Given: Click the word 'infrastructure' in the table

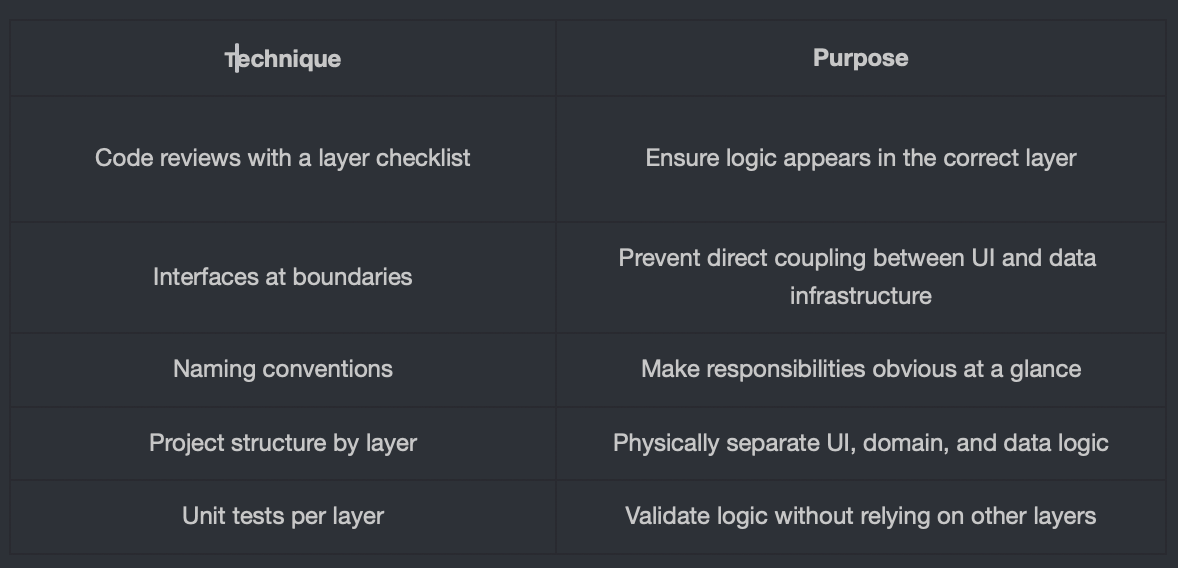Looking at the screenshot, I should point(861,296).
